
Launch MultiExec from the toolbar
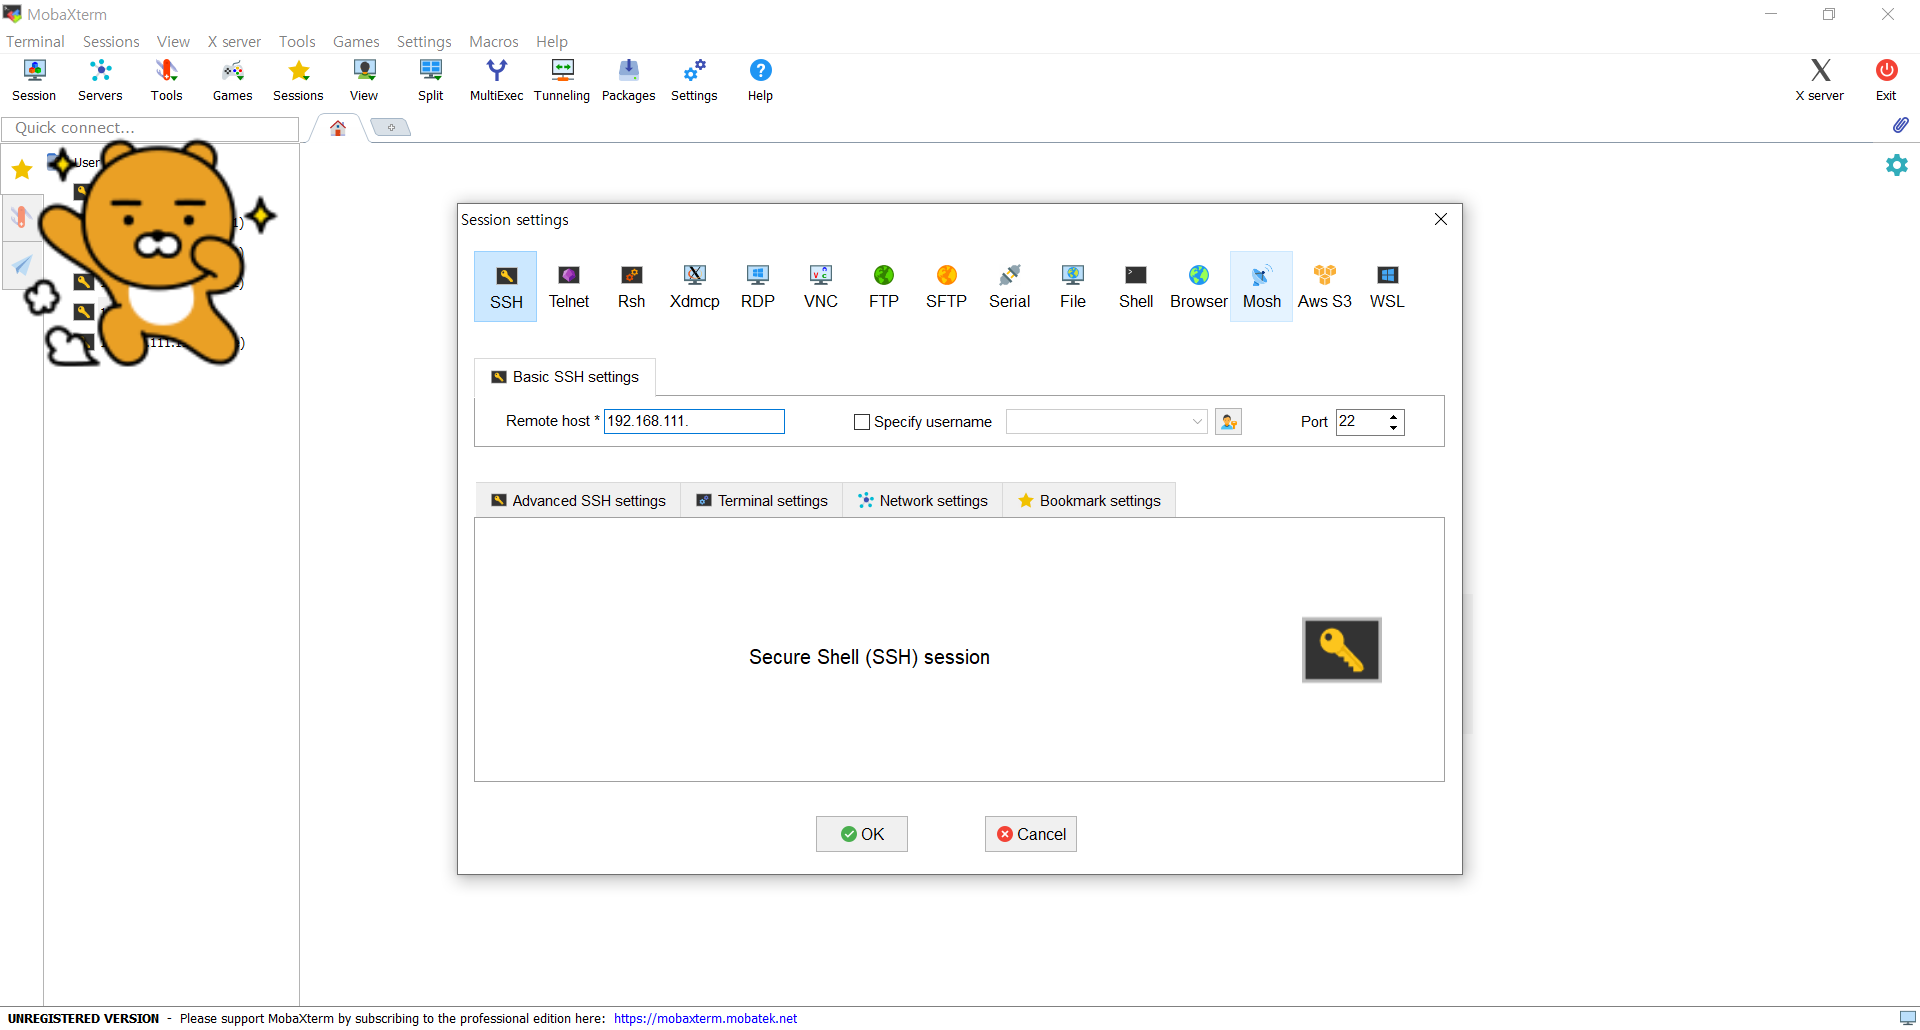496,80
